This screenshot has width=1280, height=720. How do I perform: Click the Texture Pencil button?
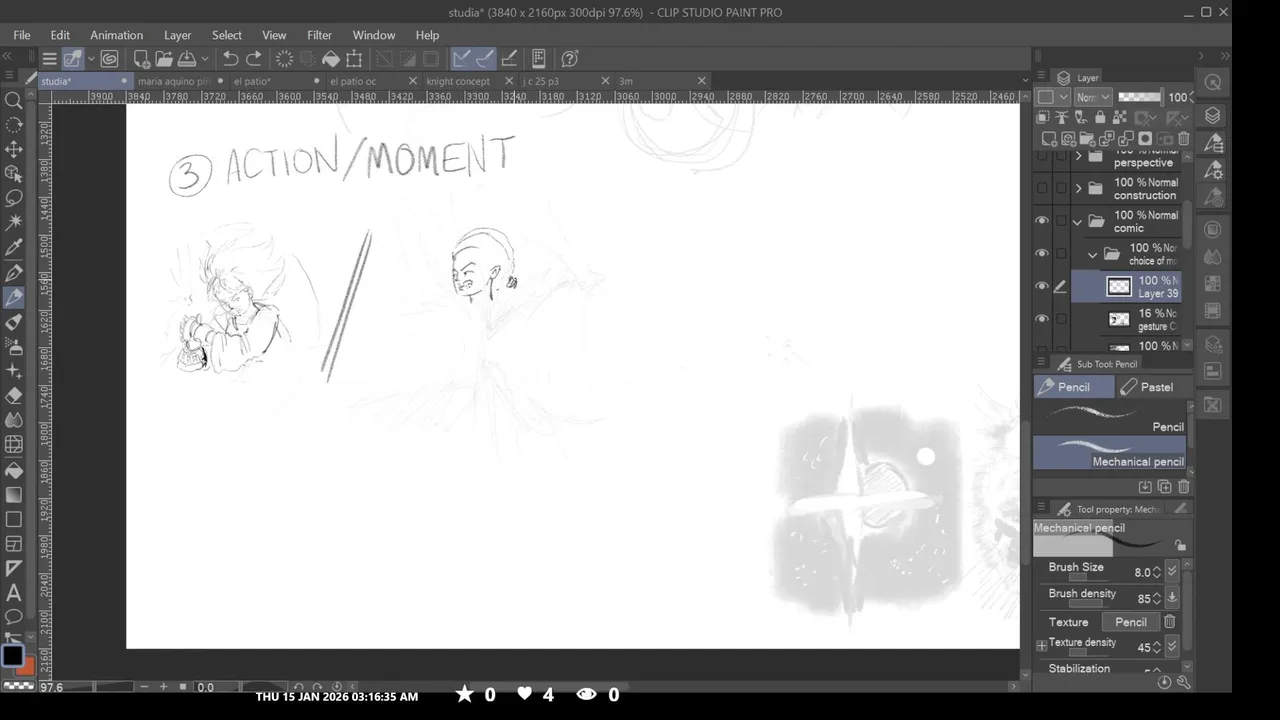coord(1131,622)
